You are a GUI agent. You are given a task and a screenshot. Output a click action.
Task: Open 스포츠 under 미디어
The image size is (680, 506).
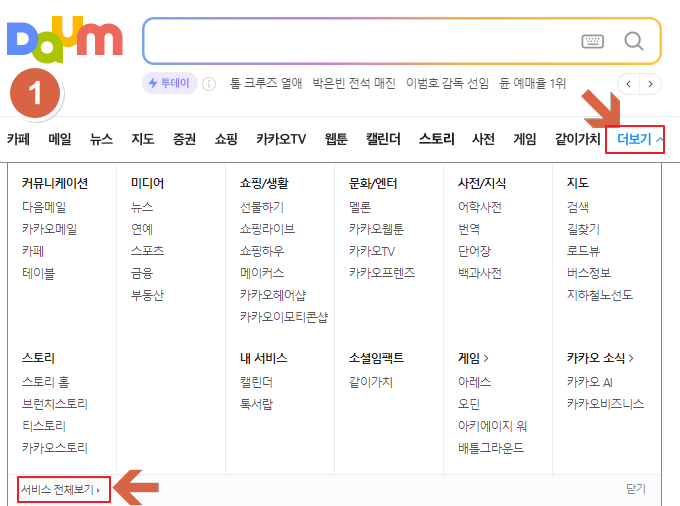(147, 251)
